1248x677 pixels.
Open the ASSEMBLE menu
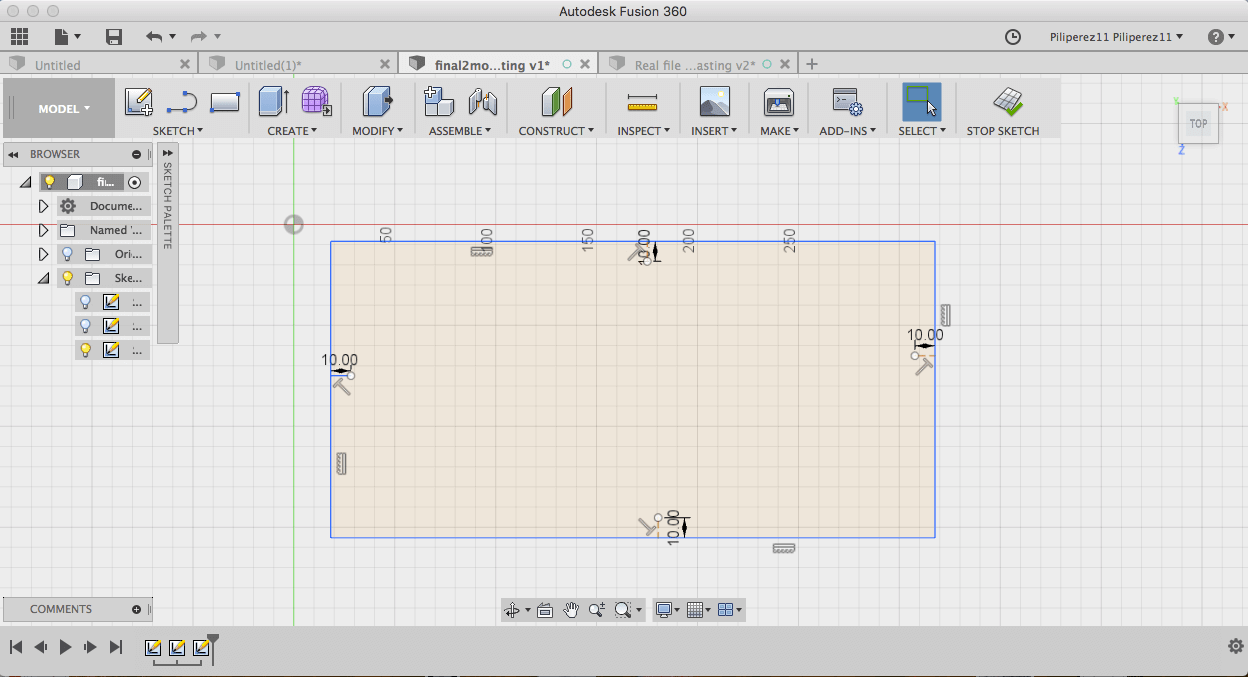[460, 131]
